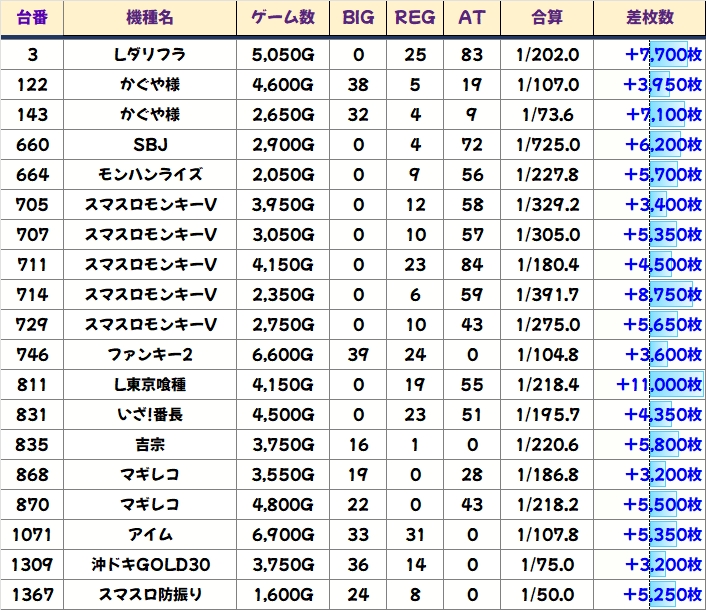
Task: Click the REG value 31 cell
Action: [415, 535]
